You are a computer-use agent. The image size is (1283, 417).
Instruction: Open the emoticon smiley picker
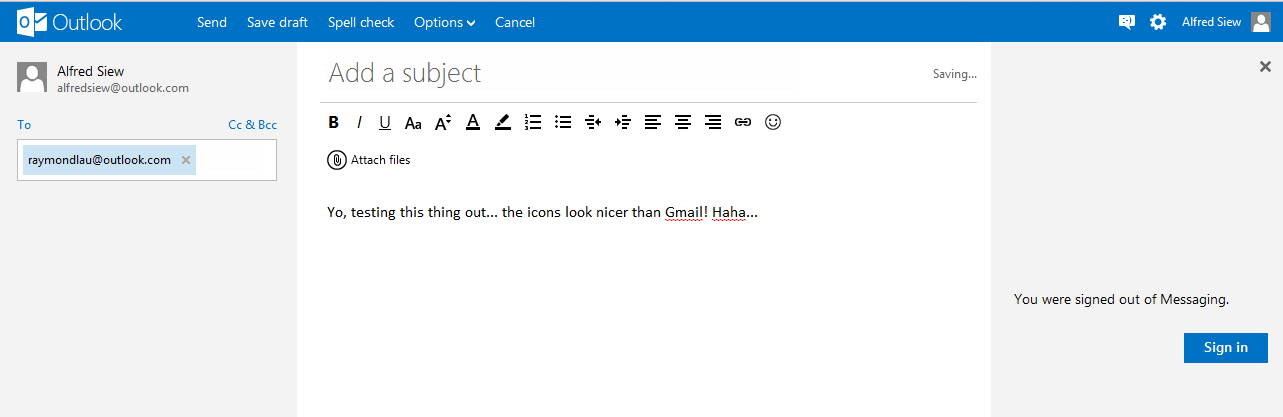click(x=772, y=122)
